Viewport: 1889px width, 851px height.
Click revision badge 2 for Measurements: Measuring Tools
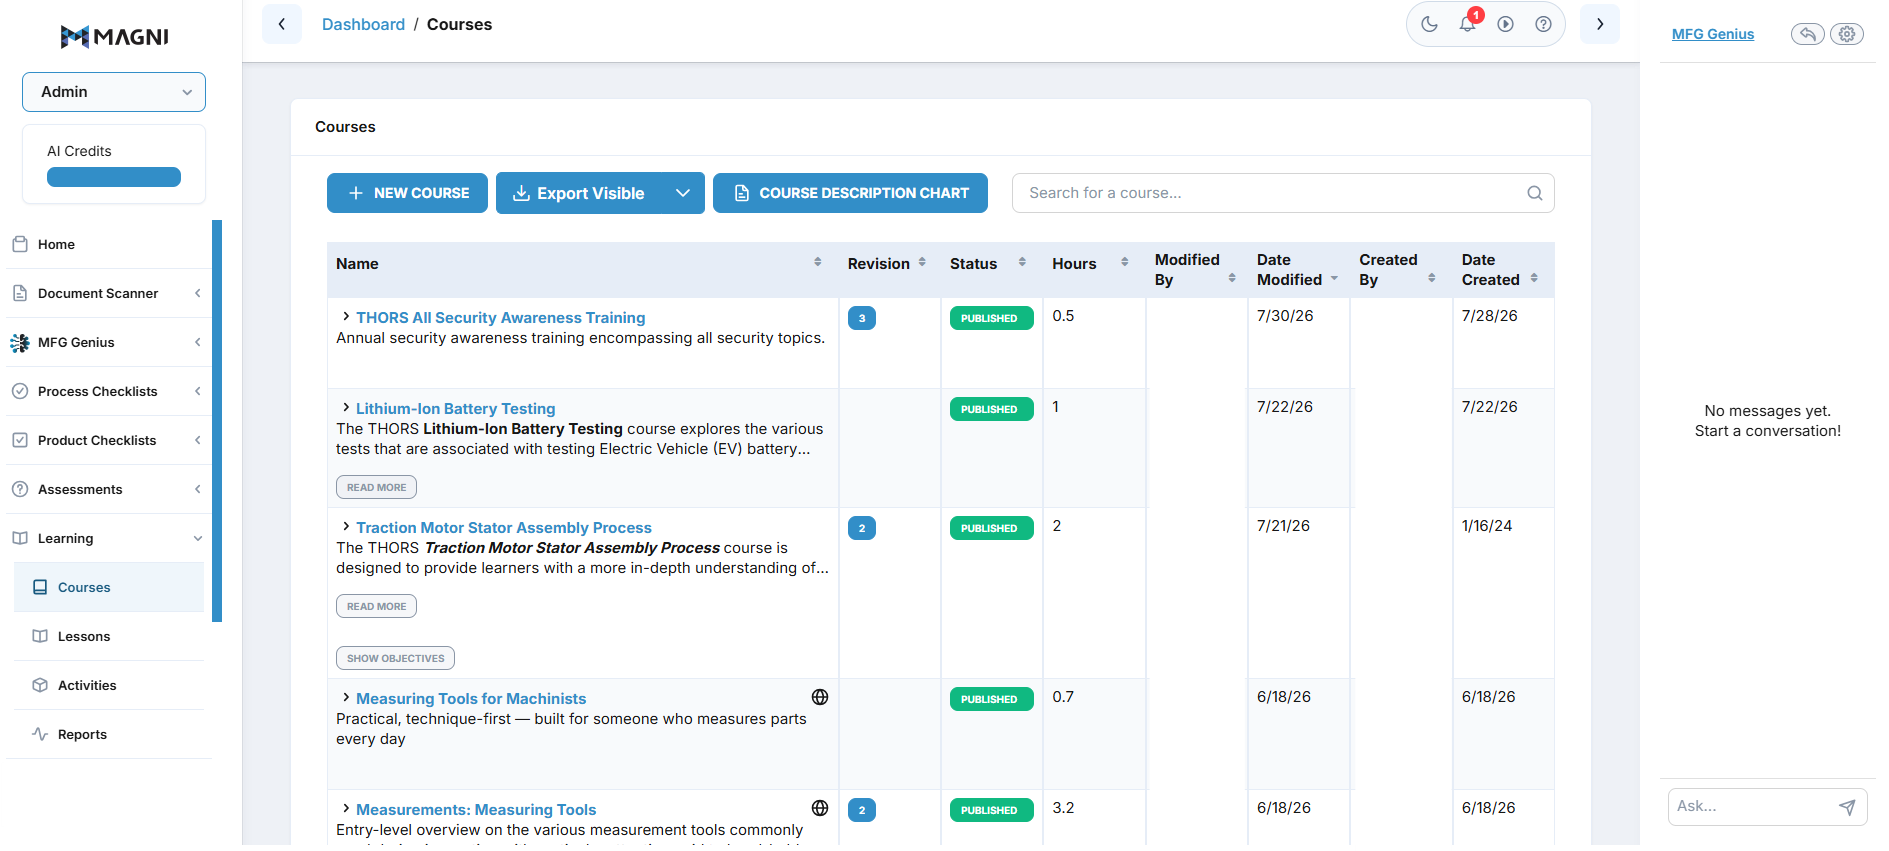862,810
